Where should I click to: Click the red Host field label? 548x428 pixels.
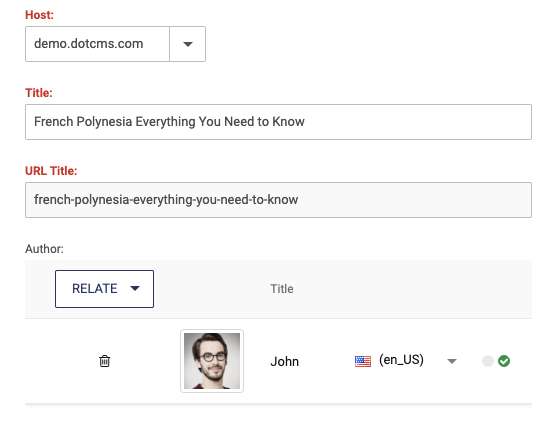(x=39, y=15)
